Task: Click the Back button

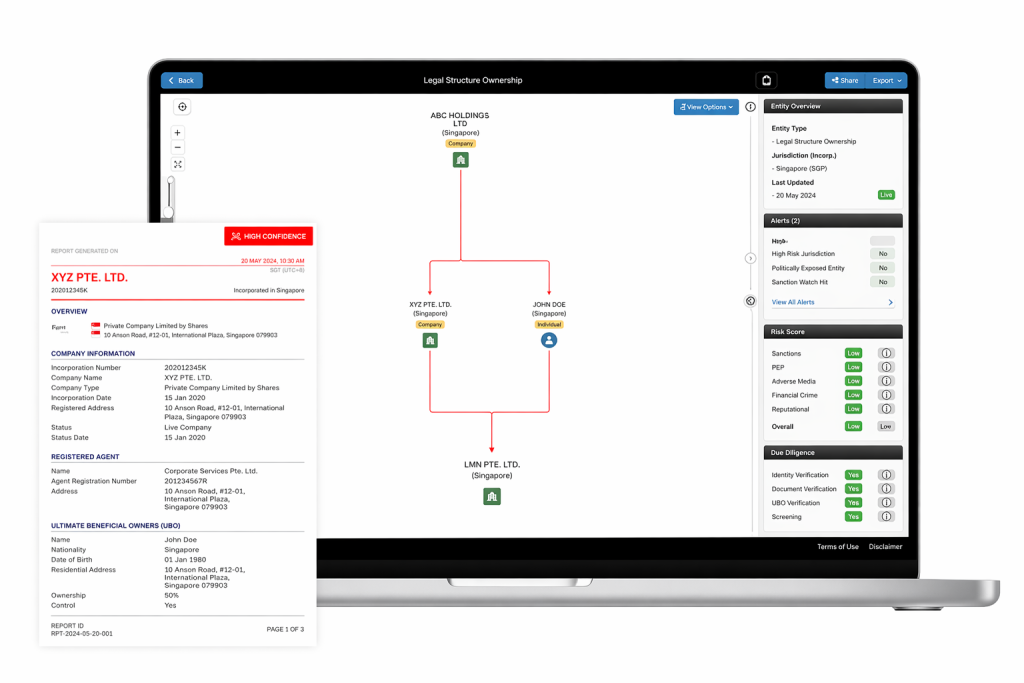Action: [x=182, y=80]
